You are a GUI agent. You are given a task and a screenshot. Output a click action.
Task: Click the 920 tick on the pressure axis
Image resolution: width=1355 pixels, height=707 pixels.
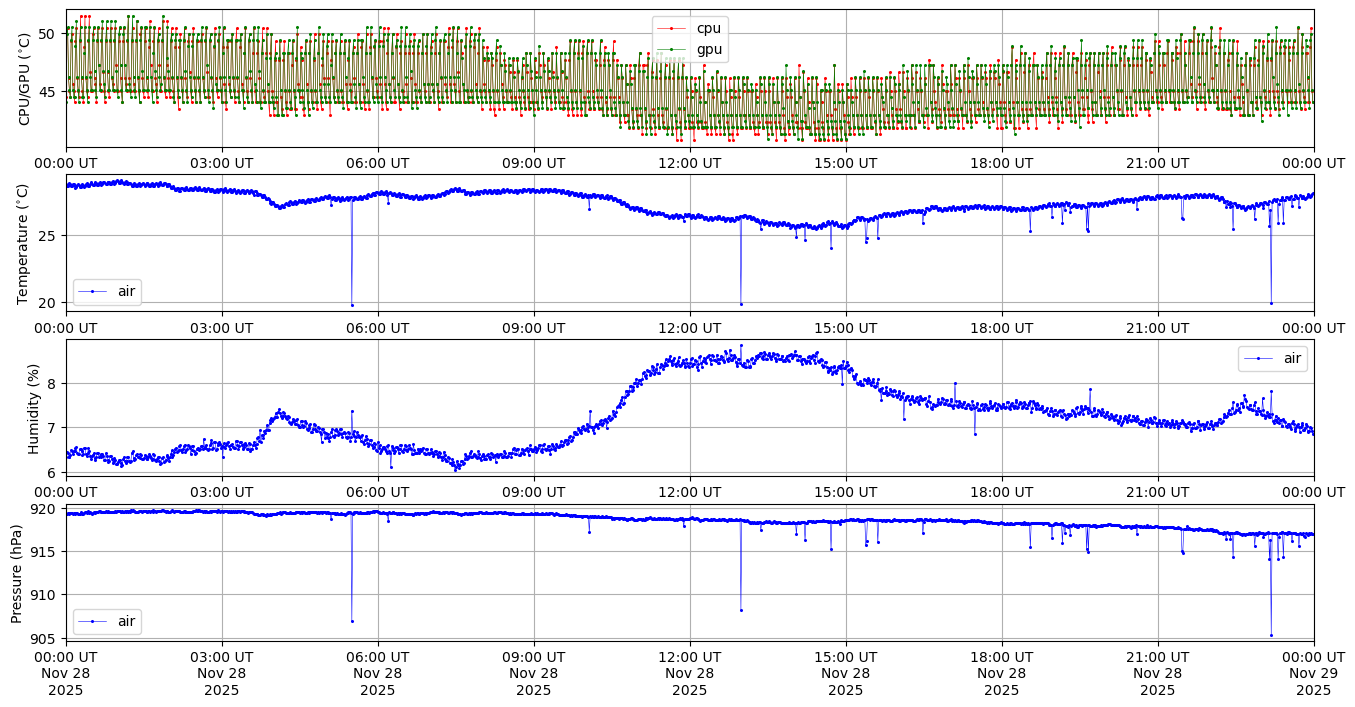[47, 509]
